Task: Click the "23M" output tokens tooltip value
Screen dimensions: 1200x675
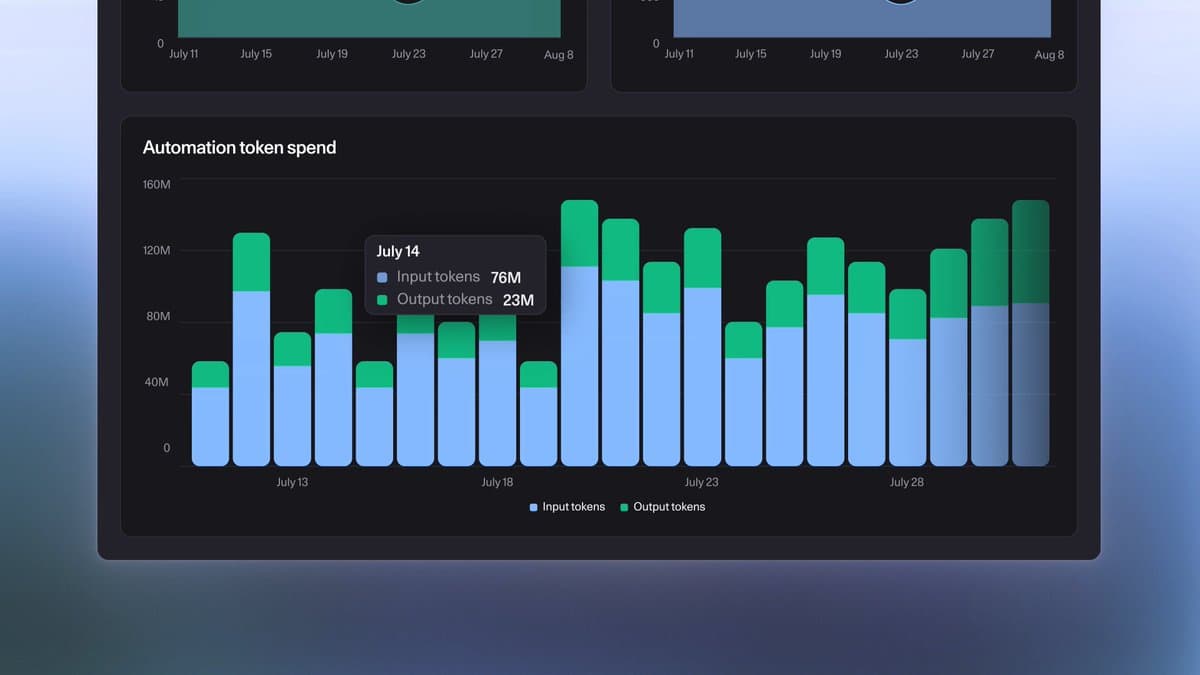Action: (x=518, y=300)
